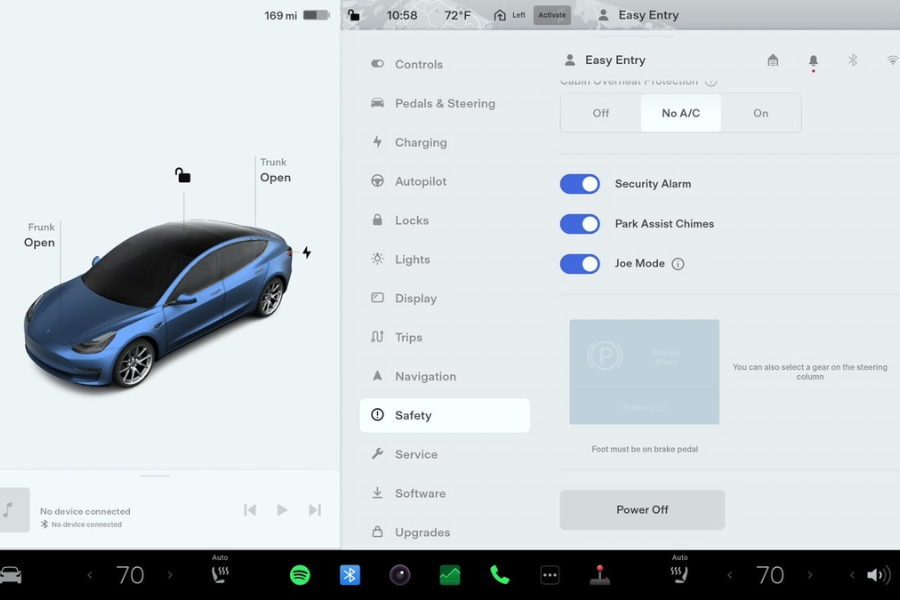Disable the Security Alarm toggle
The height and width of the screenshot is (600, 900).
tap(580, 184)
